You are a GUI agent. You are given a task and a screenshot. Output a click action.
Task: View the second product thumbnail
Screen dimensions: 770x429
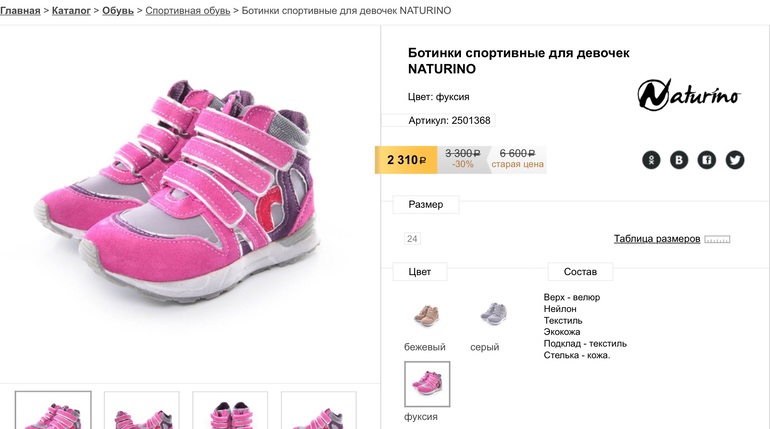coord(142,411)
